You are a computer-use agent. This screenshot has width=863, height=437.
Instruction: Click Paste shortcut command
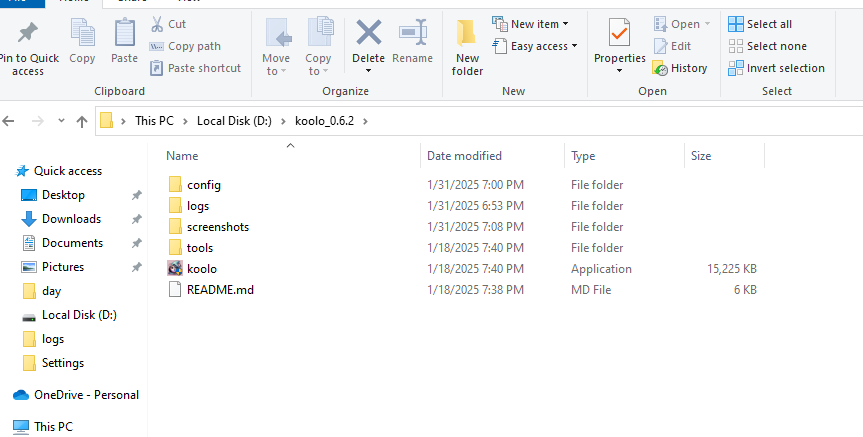[195, 68]
